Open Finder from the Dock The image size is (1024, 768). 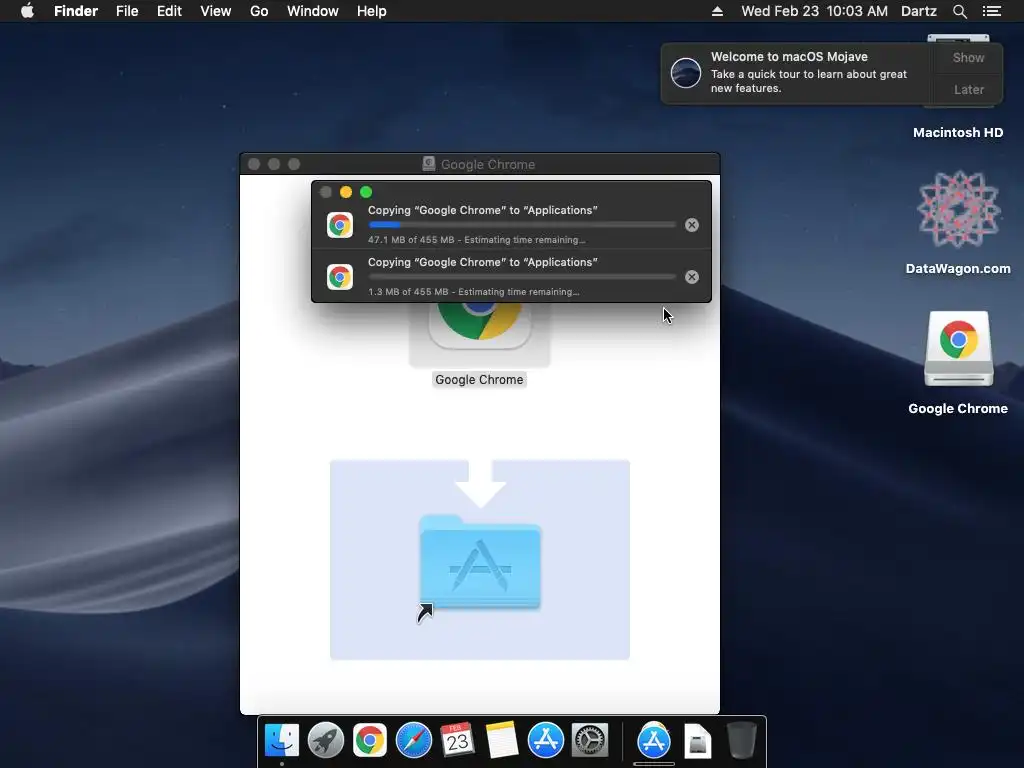click(281, 741)
